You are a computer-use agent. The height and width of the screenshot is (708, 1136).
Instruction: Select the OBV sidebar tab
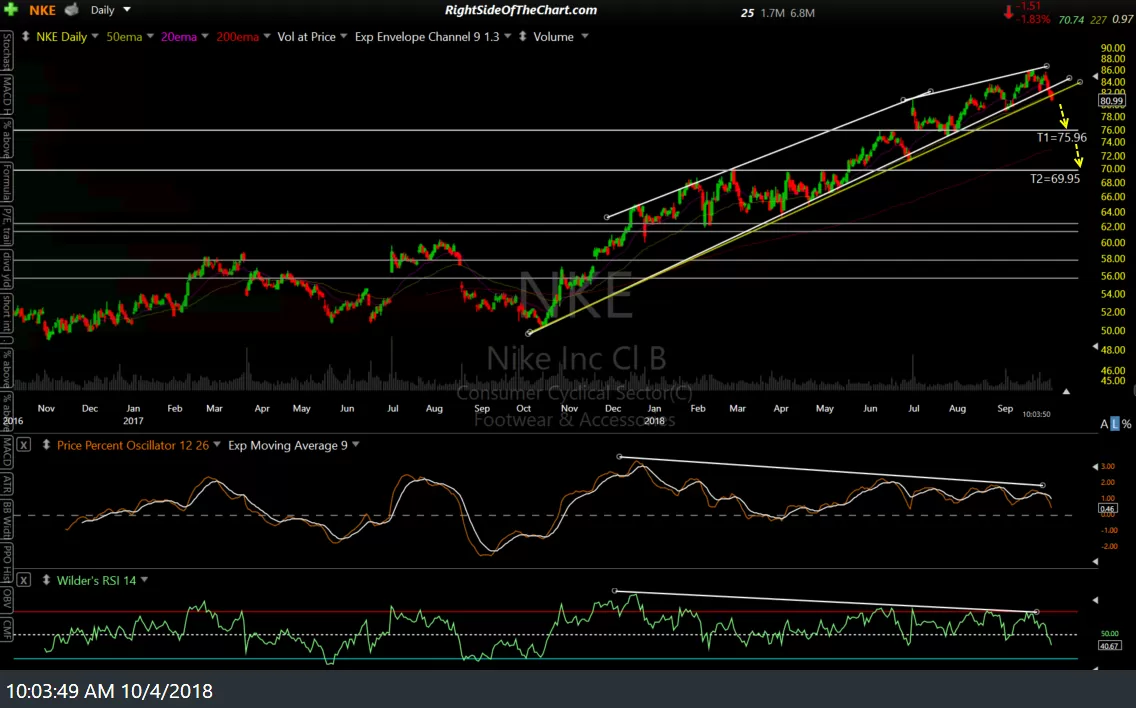click(7, 599)
